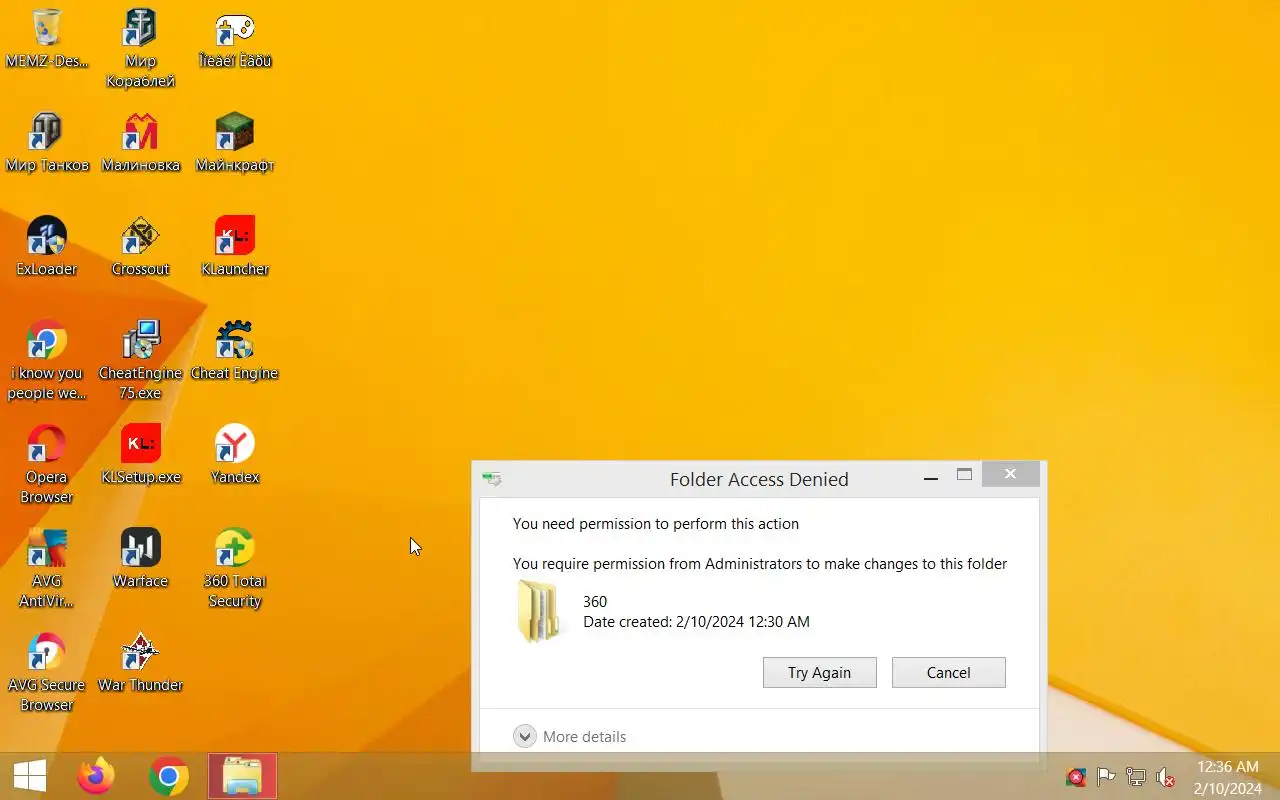Click the 360 folder icon in dialog
Image resolution: width=1280 pixels, height=800 pixels.
540,611
